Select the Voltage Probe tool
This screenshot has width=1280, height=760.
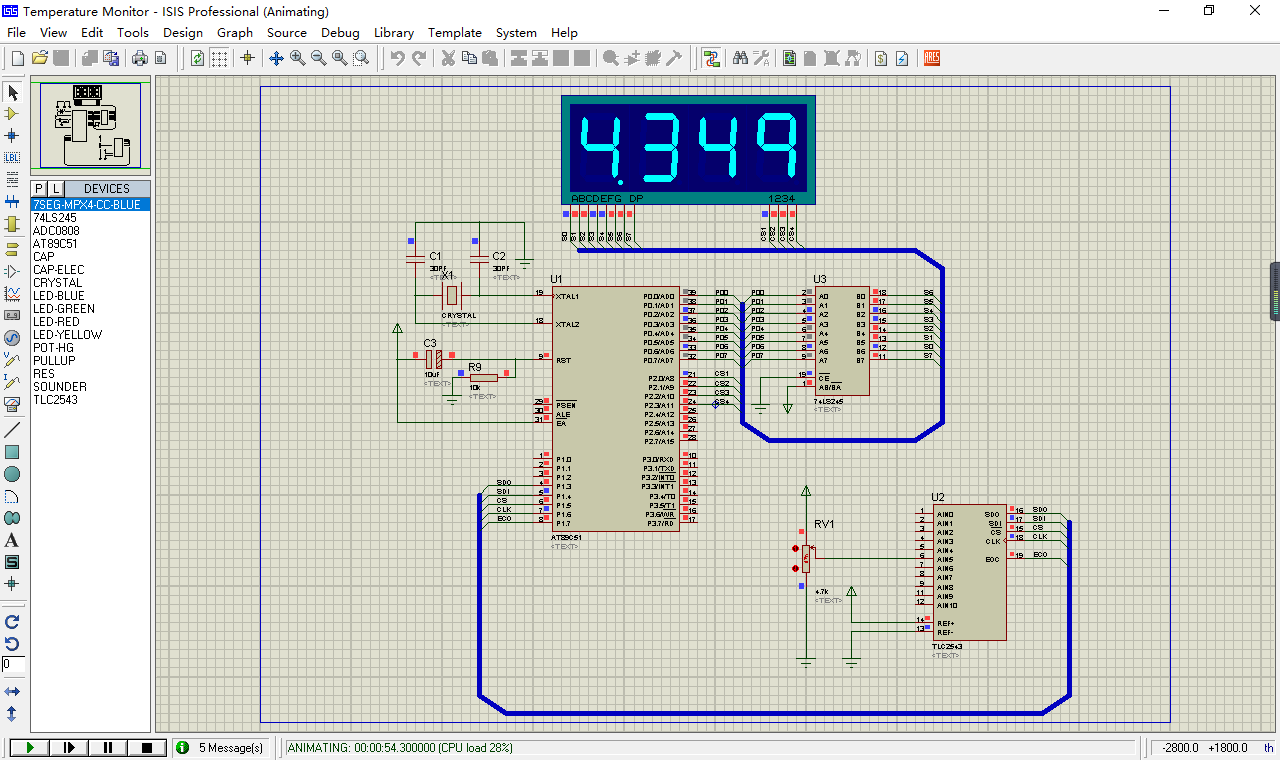pyautogui.click(x=13, y=359)
